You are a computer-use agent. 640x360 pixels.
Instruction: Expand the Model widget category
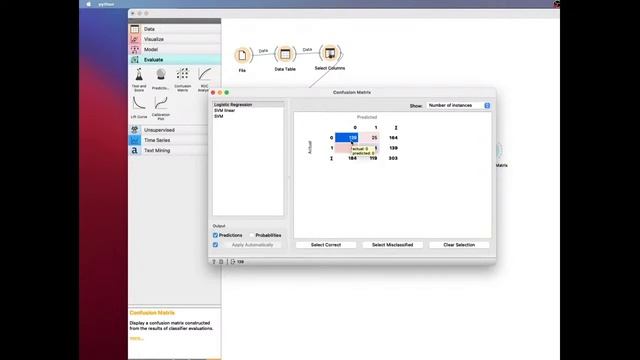tap(175, 49)
